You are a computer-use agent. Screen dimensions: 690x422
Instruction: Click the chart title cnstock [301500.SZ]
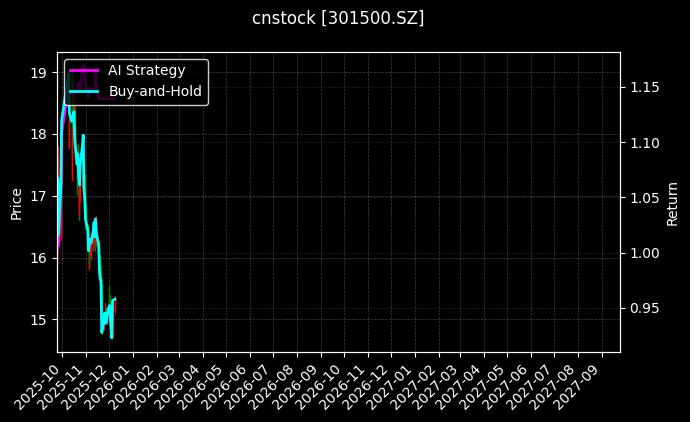click(x=338, y=18)
